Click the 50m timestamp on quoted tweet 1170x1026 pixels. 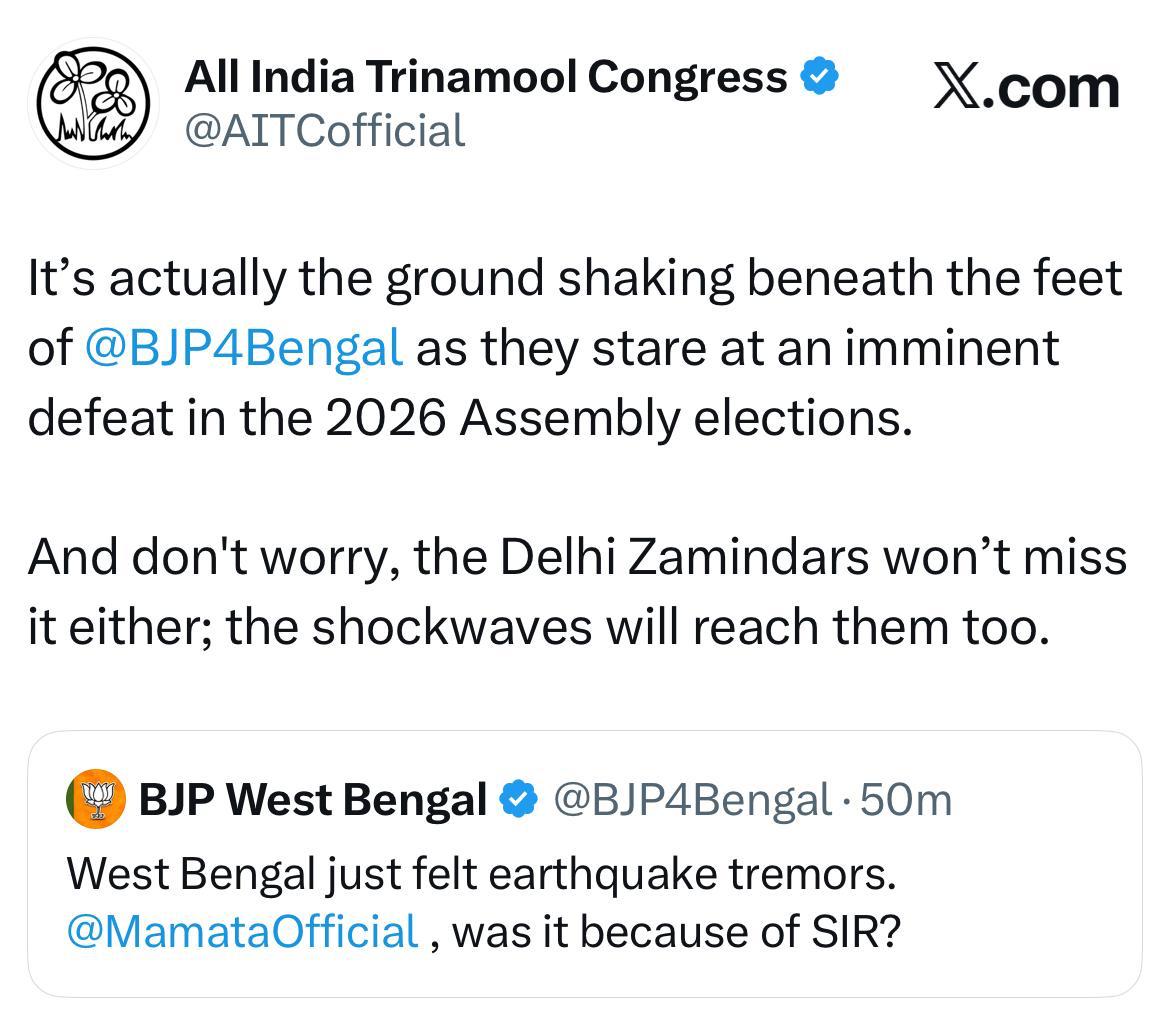pyautogui.click(x=906, y=800)
